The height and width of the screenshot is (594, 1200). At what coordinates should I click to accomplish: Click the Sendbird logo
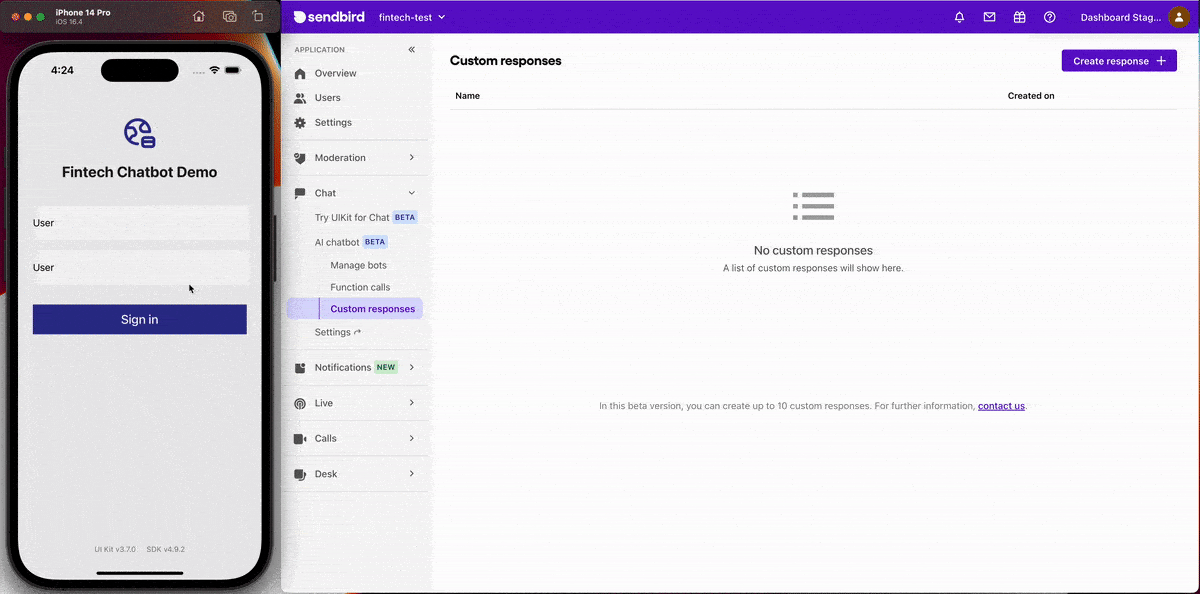(329, 17)
